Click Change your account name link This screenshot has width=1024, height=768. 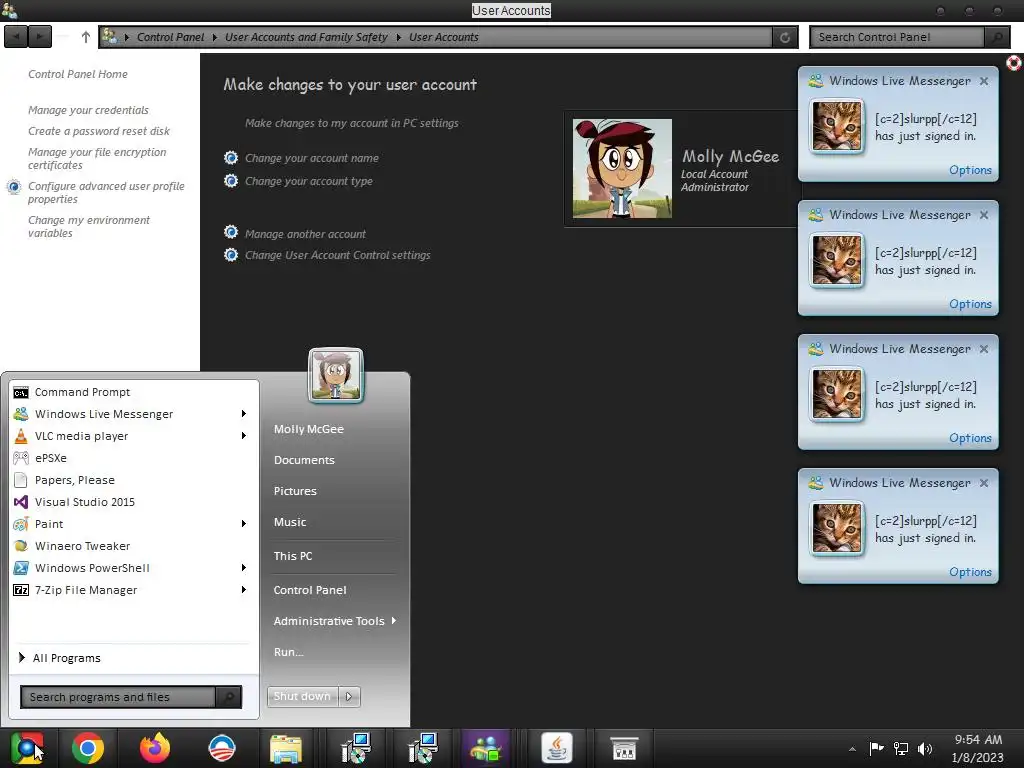312,158
